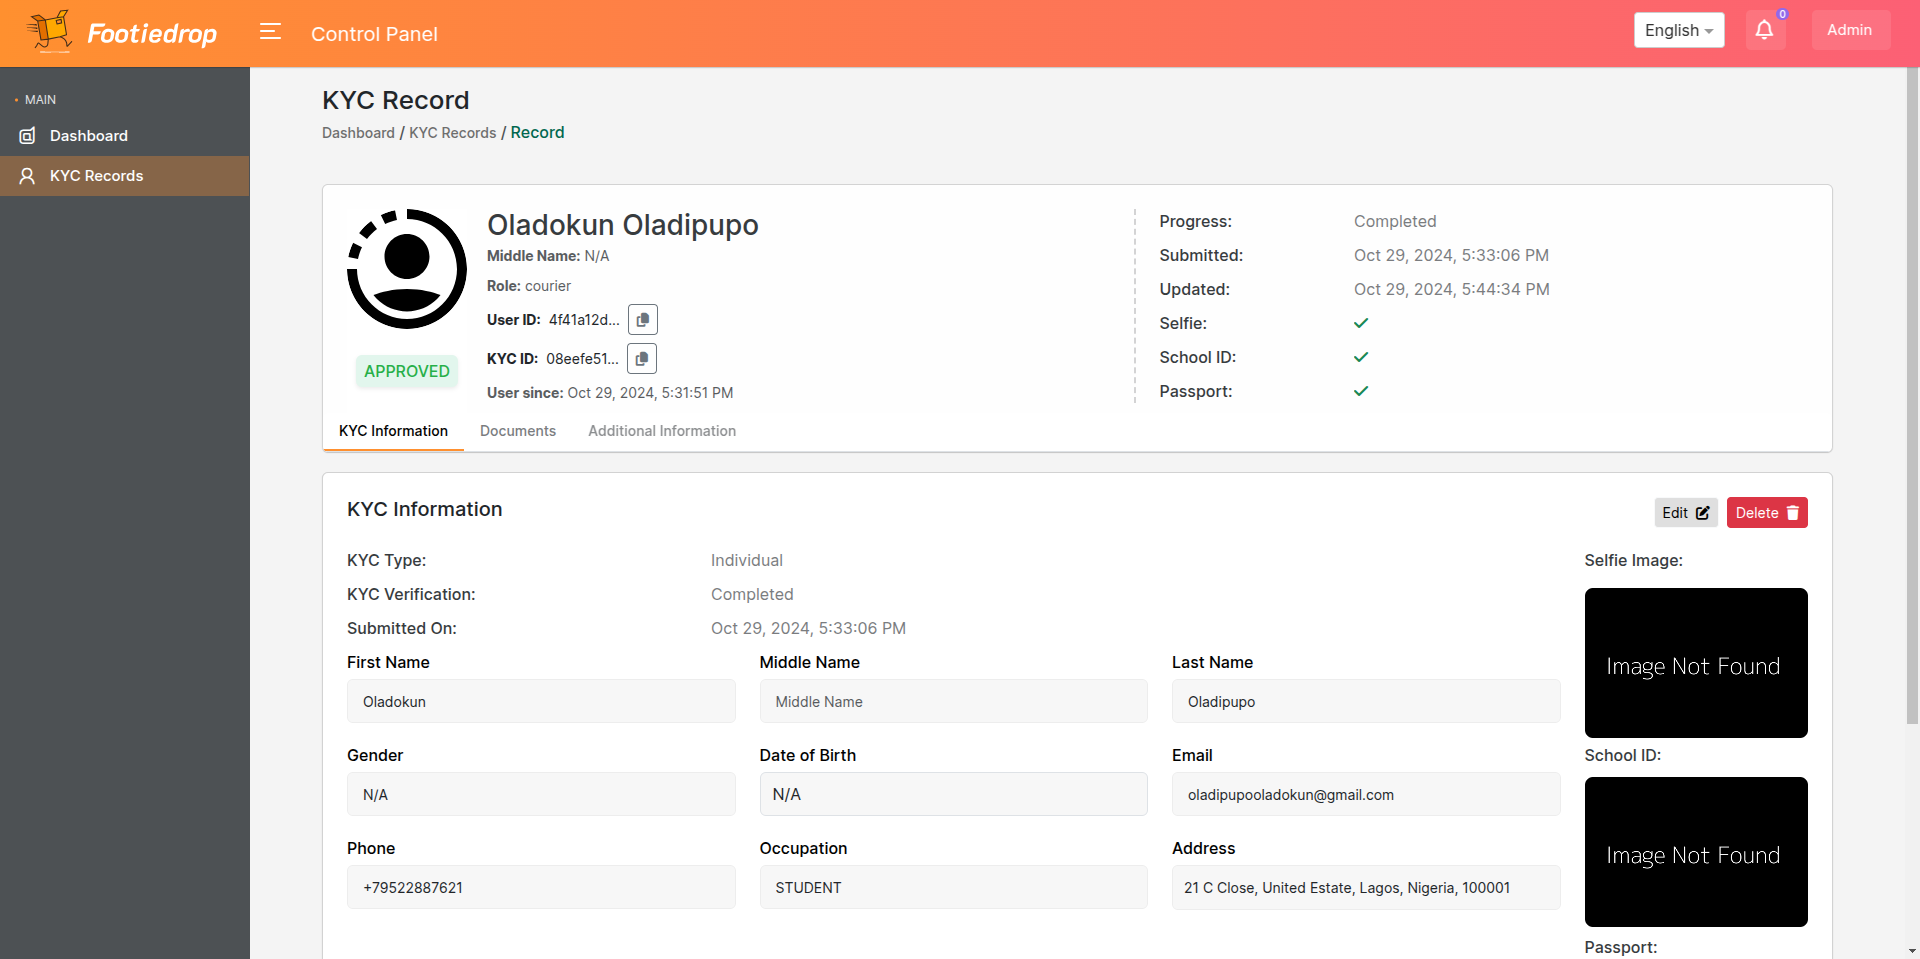
Task: Click the Occupation field
Action: tap(954, 888)
